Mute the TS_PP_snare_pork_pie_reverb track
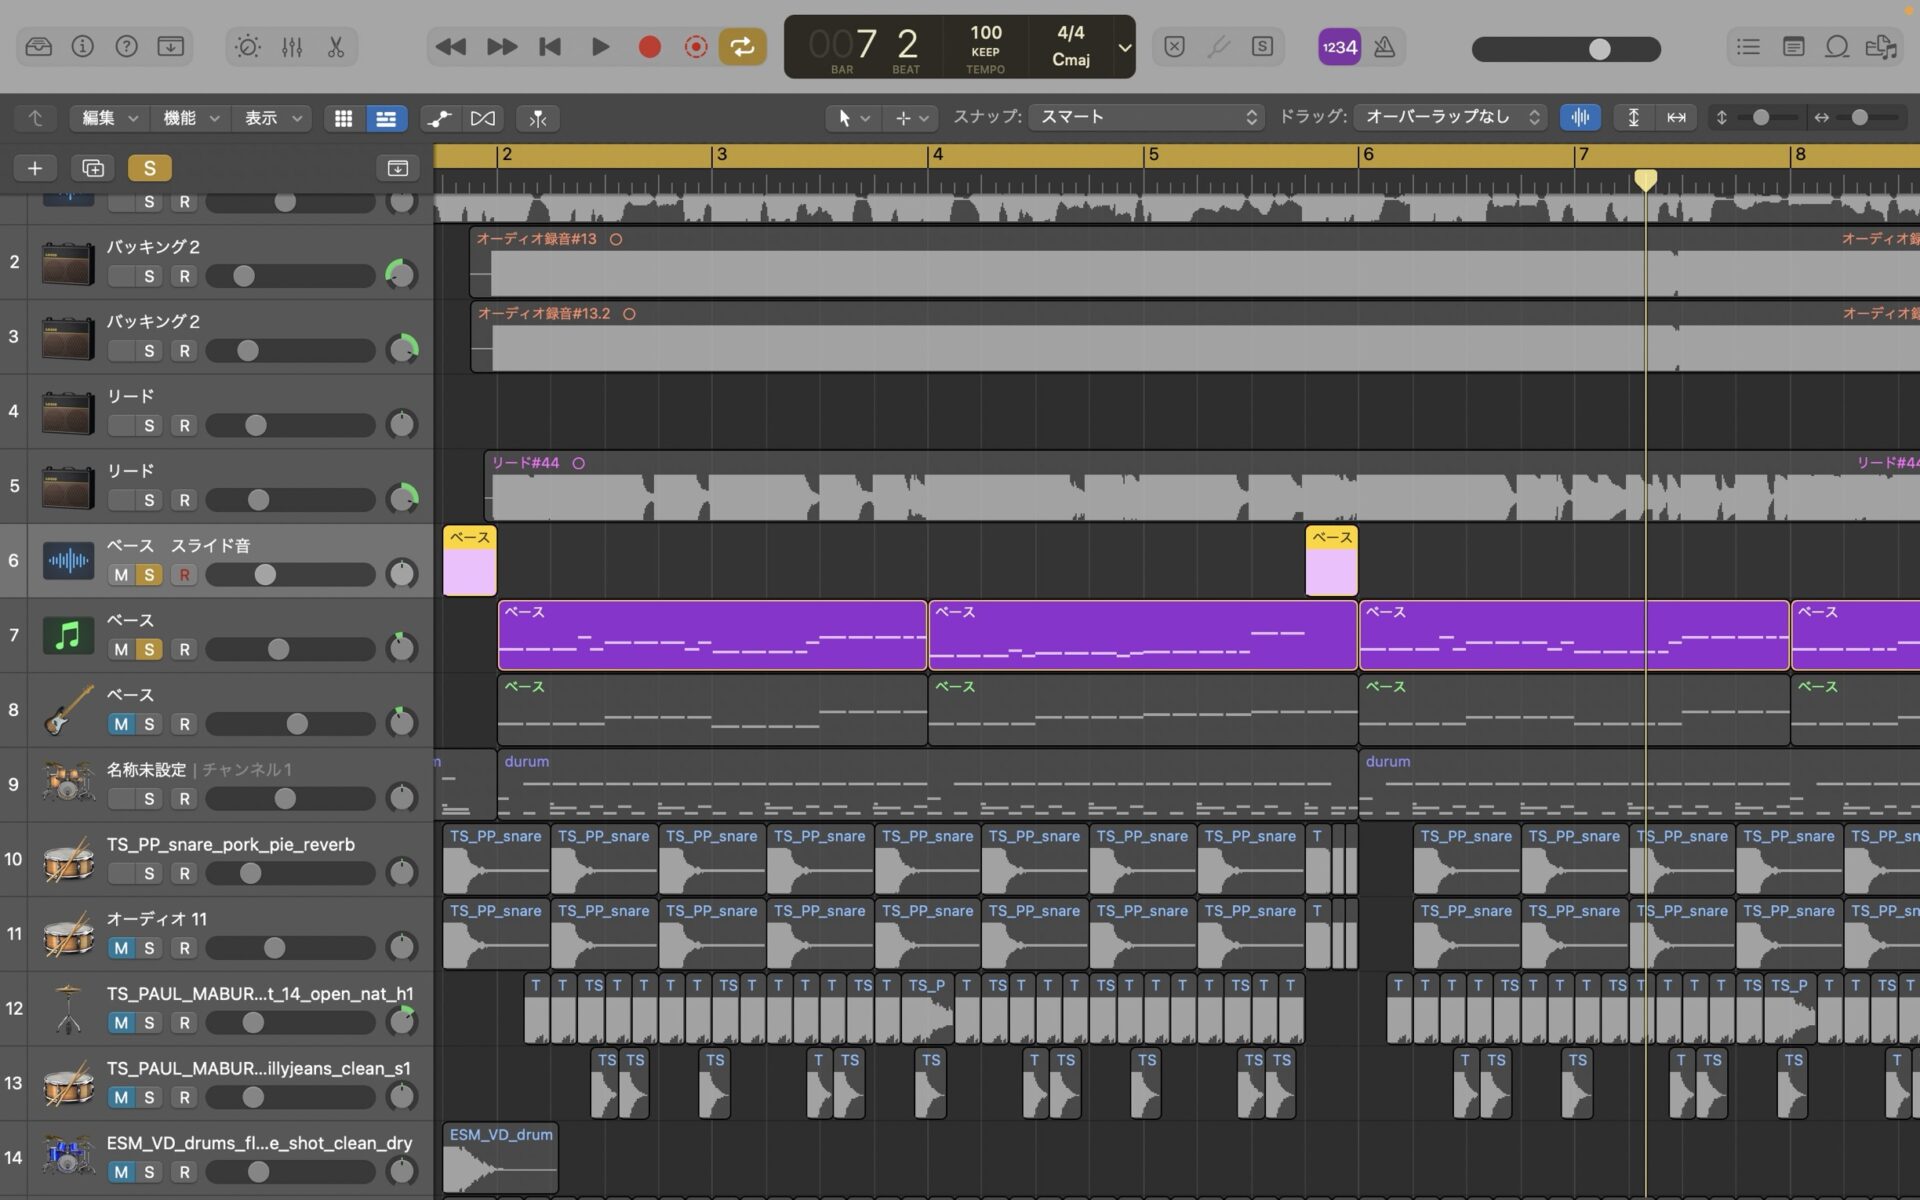This screenshot has height=1200, width=1920. [121, 873]
